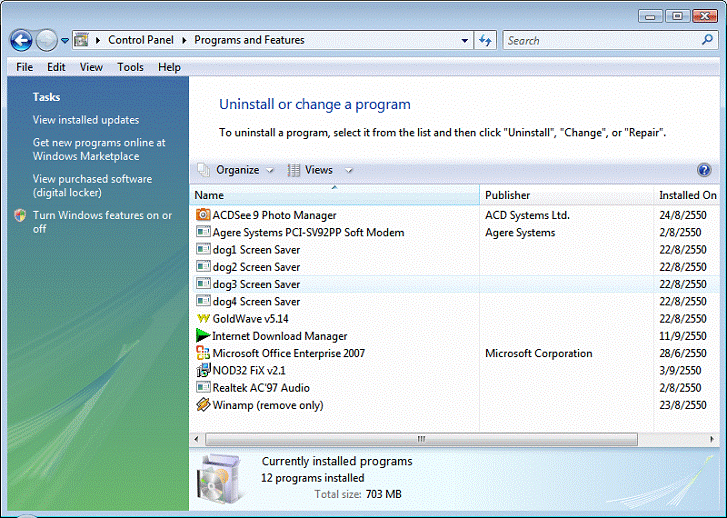727x518 pixels.
Task: Click the 28/6/2550 installed date
Action: pyautogui.click(x=682, y=353)
